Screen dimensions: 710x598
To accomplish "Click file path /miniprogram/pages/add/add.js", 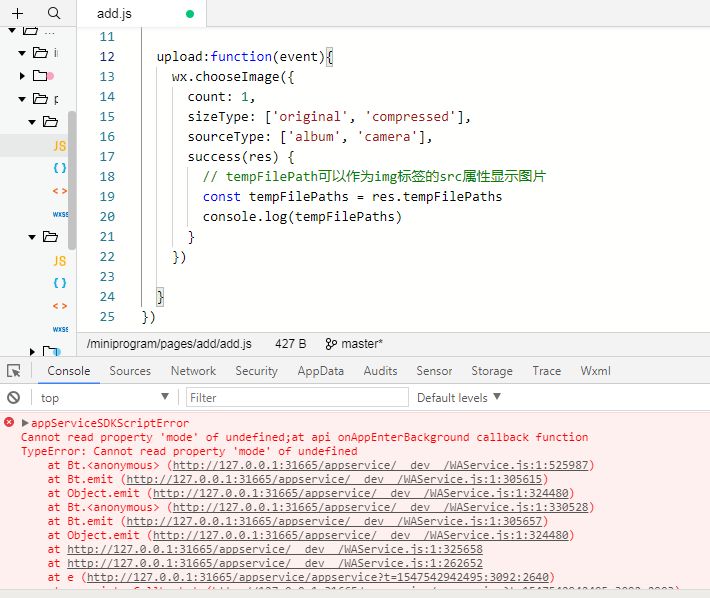I will click(169, 344).
